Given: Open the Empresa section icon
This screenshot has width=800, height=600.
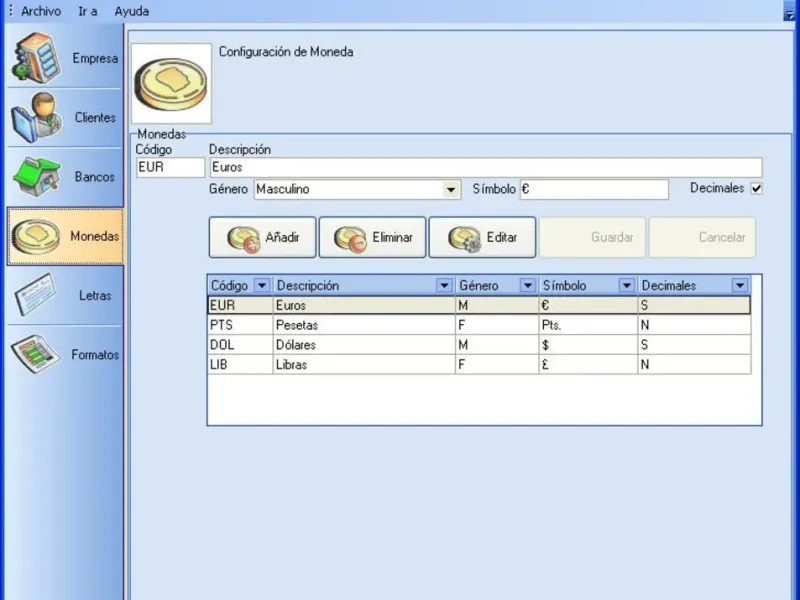Looking at the screenshot, I should coord(37,58).
